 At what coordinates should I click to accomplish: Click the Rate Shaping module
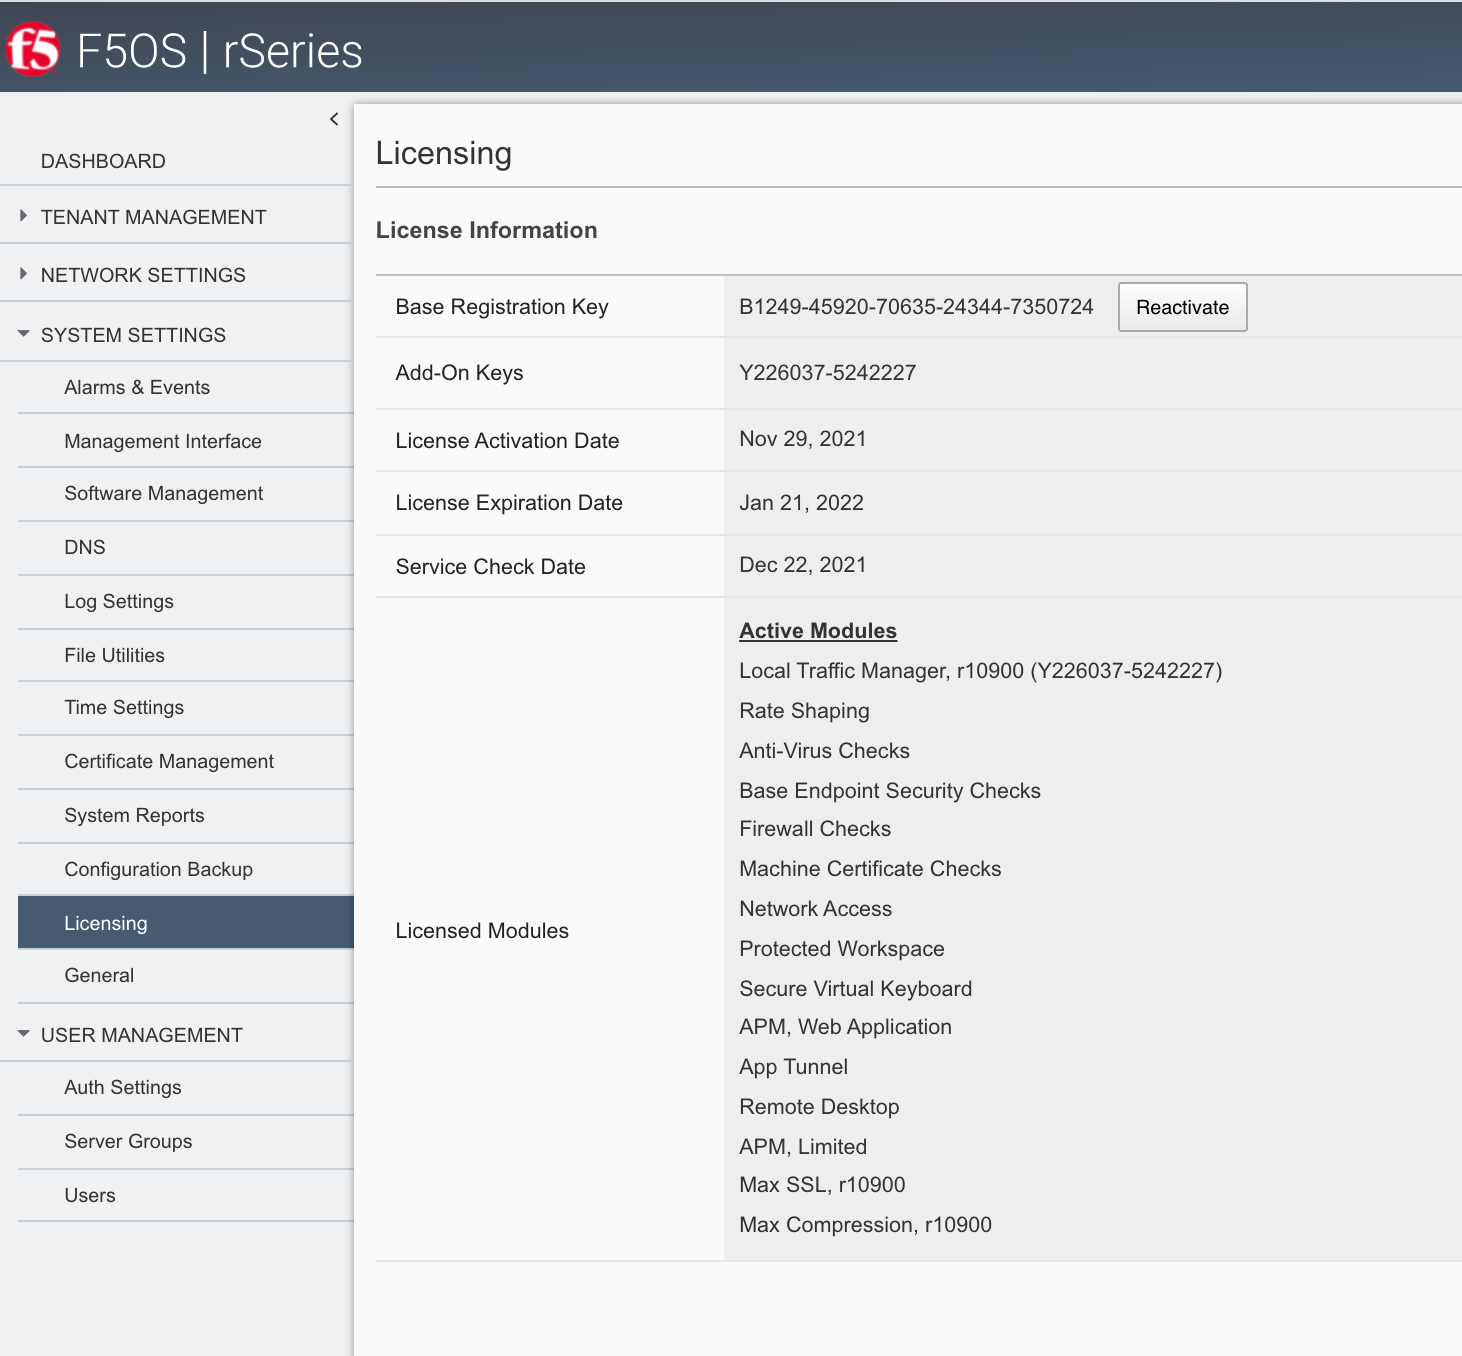pyautogui.click(x=804, y=711)
